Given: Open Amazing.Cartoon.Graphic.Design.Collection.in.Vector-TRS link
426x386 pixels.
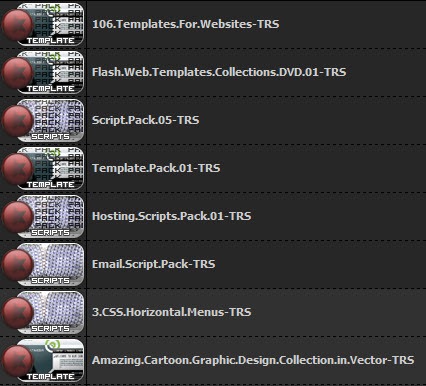Looking at the screenshot, I should [253, 360].
